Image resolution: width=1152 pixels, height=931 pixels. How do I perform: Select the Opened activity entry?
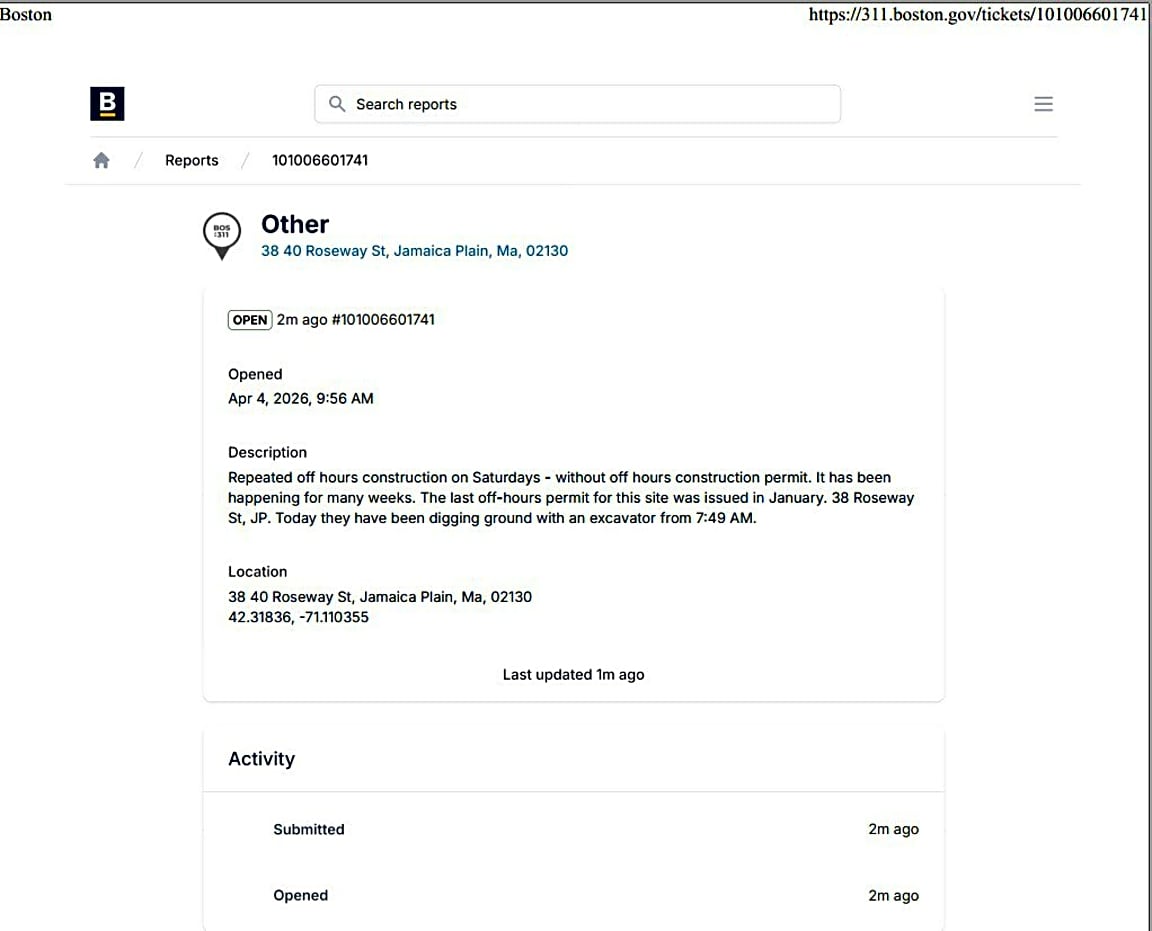coord(300,895)
